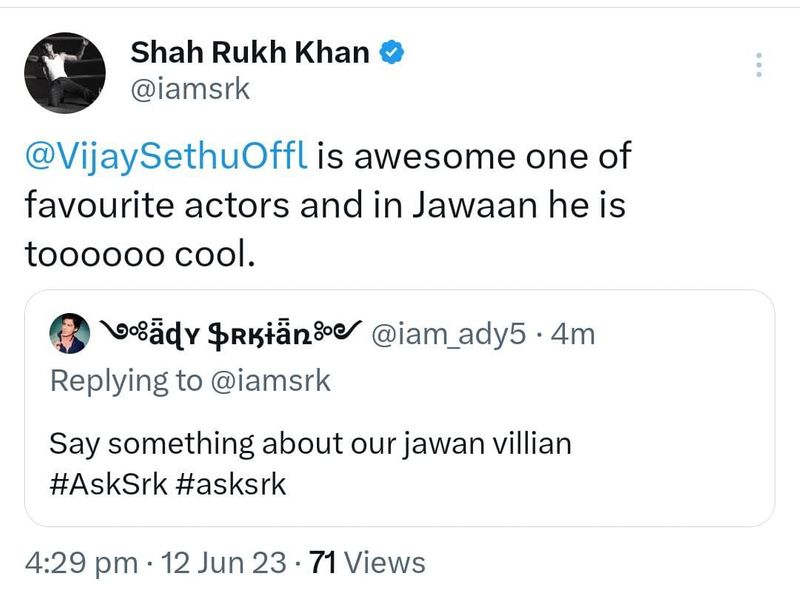Click the 4:29 pm tweet time
The width and height of the screenshot is (800, 599).
[80, 562]
